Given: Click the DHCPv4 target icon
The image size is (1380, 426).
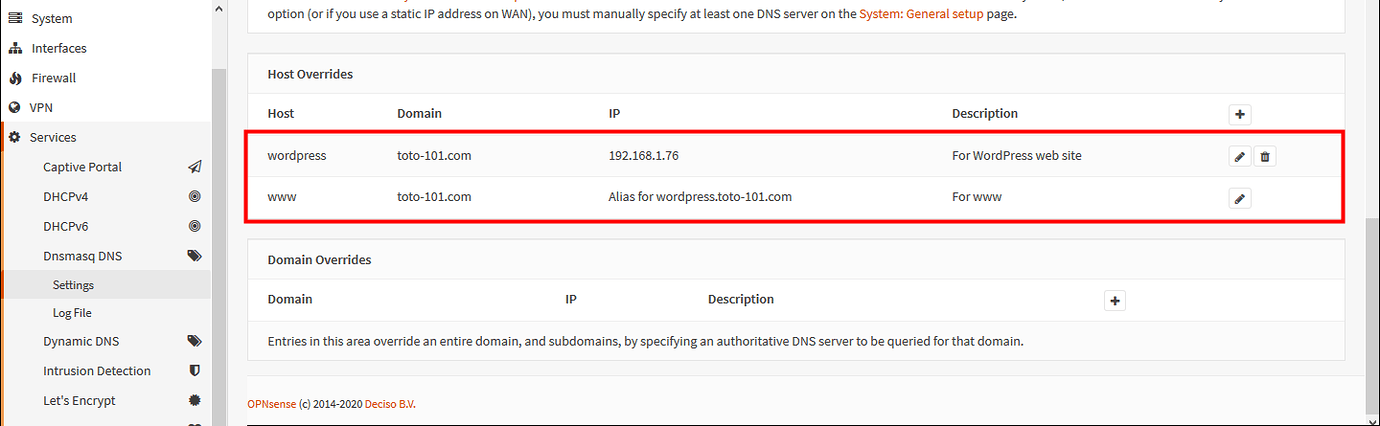Looking at the screenshot, I should coord(194,197).
